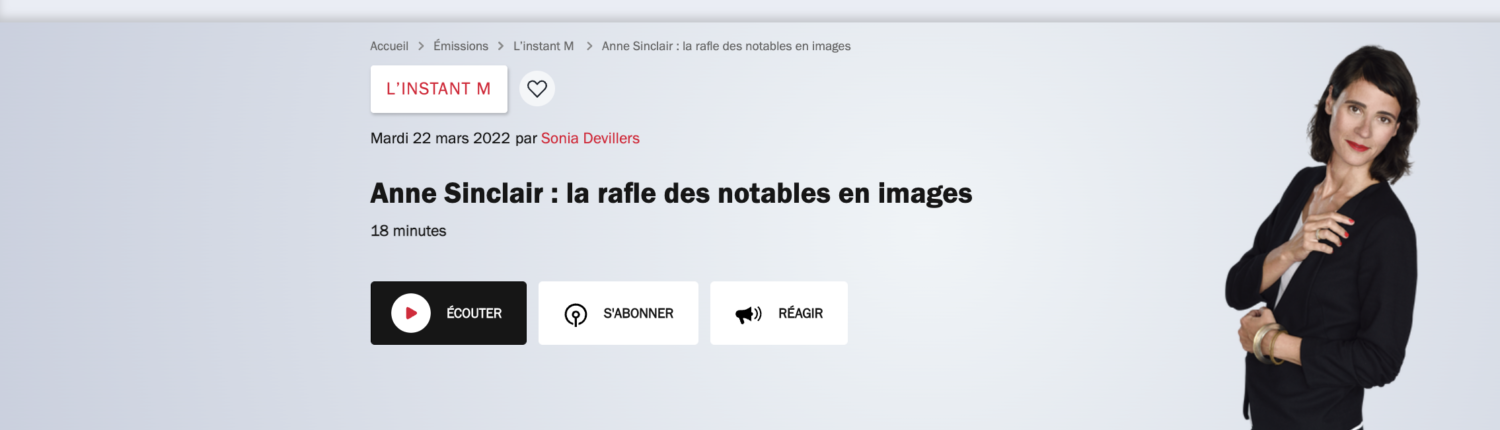Select the episode title heading
This screenshot has height=430, width=1500.
pyautogui.click(x=671, y=193)
